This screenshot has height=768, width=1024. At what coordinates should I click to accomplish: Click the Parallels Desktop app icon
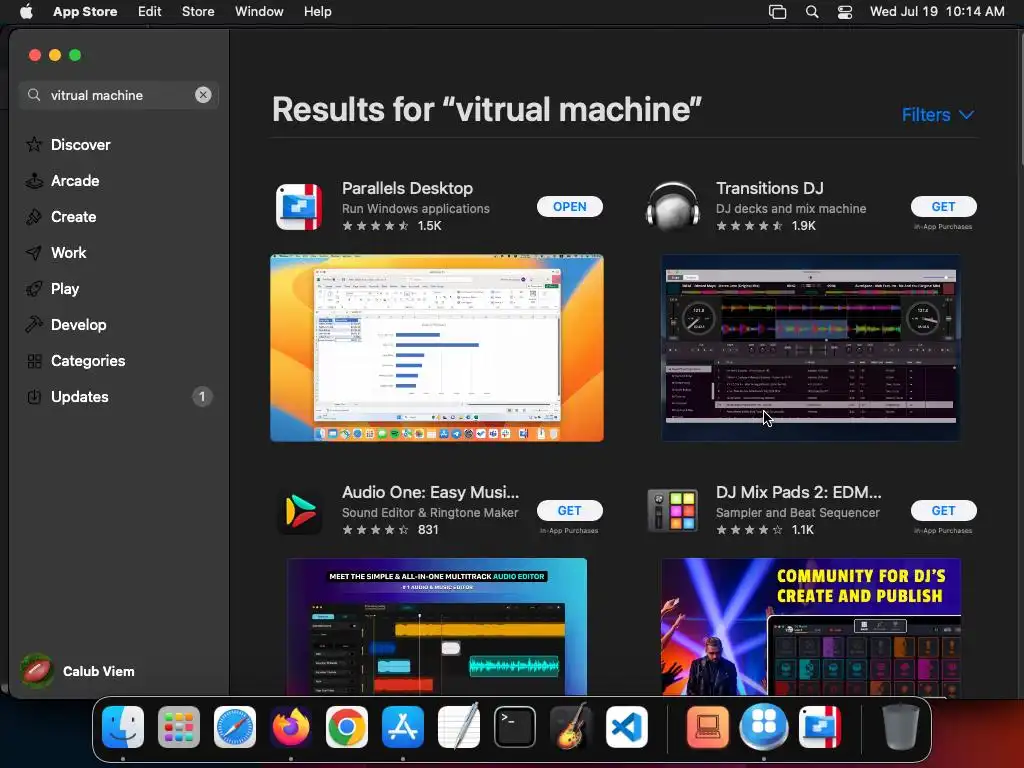(299, 207)
